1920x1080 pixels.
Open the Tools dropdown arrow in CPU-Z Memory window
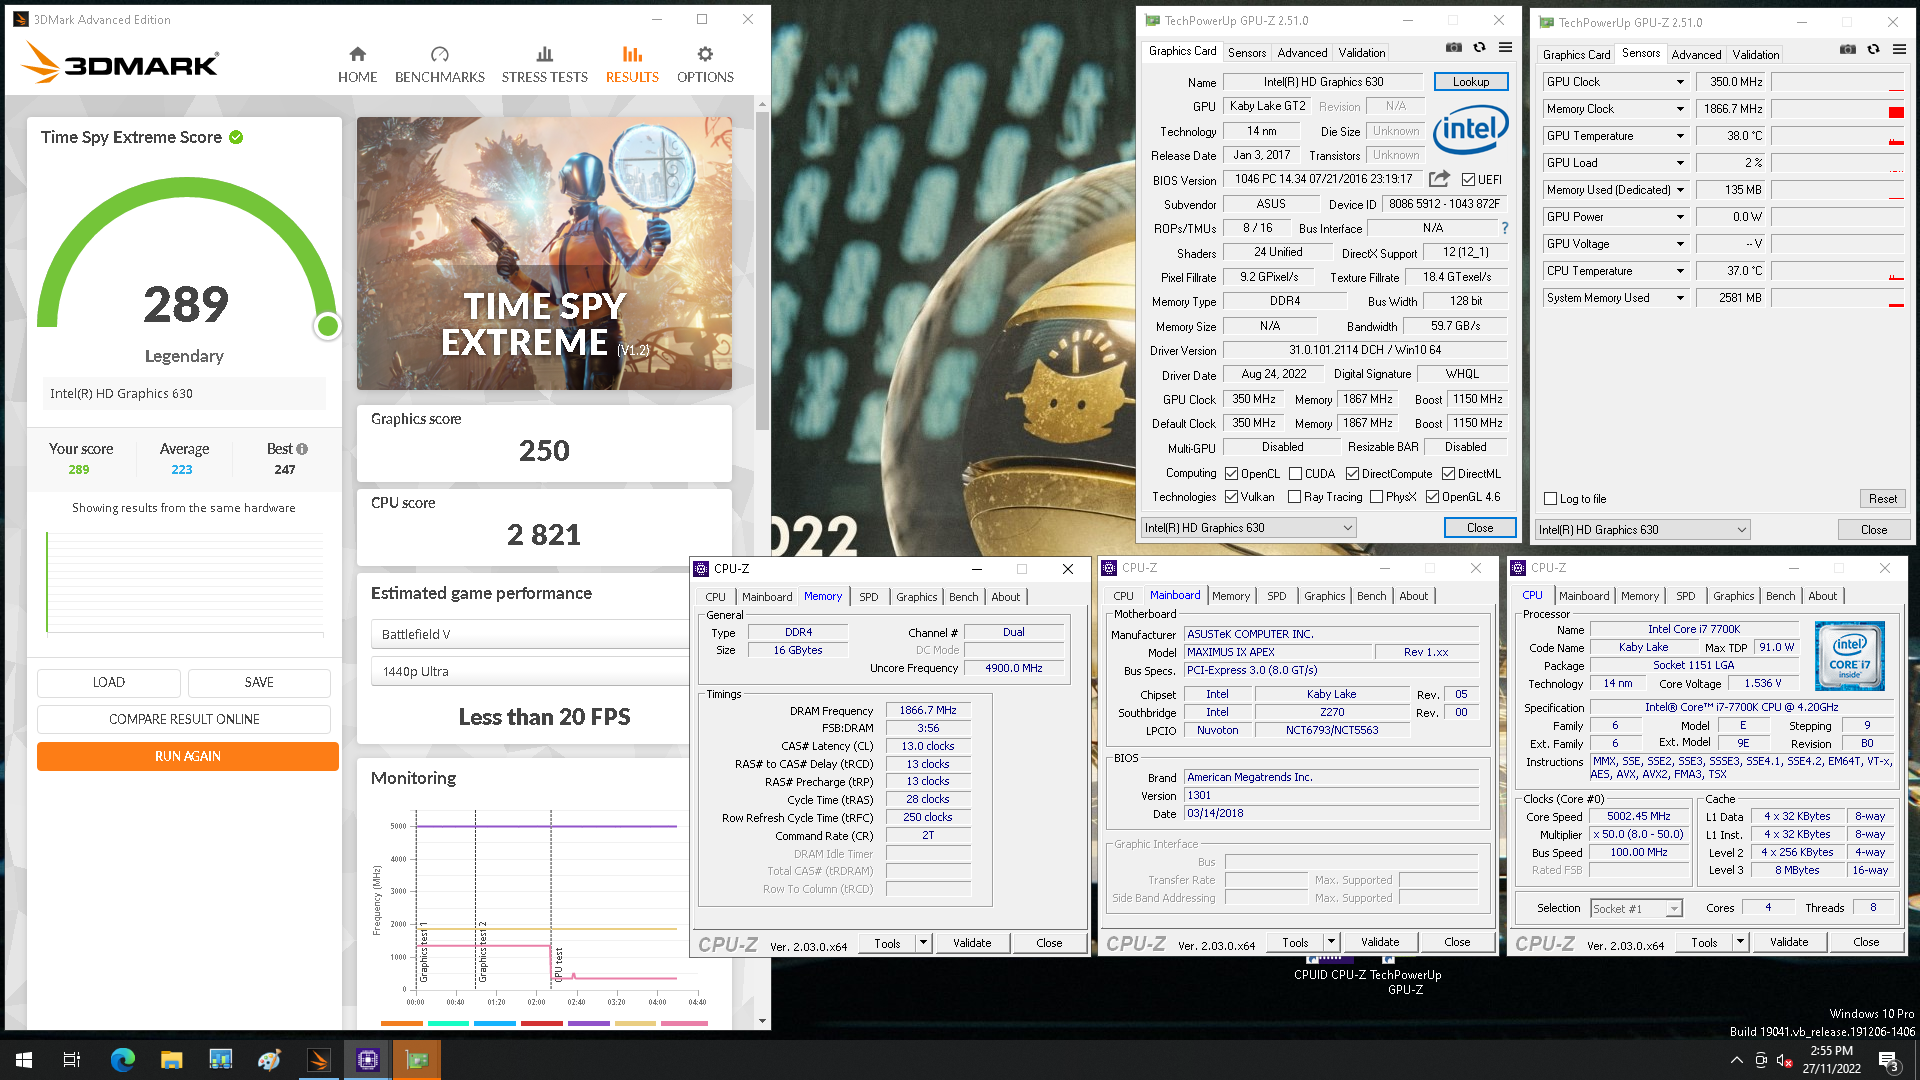click(x=923, y=943)
